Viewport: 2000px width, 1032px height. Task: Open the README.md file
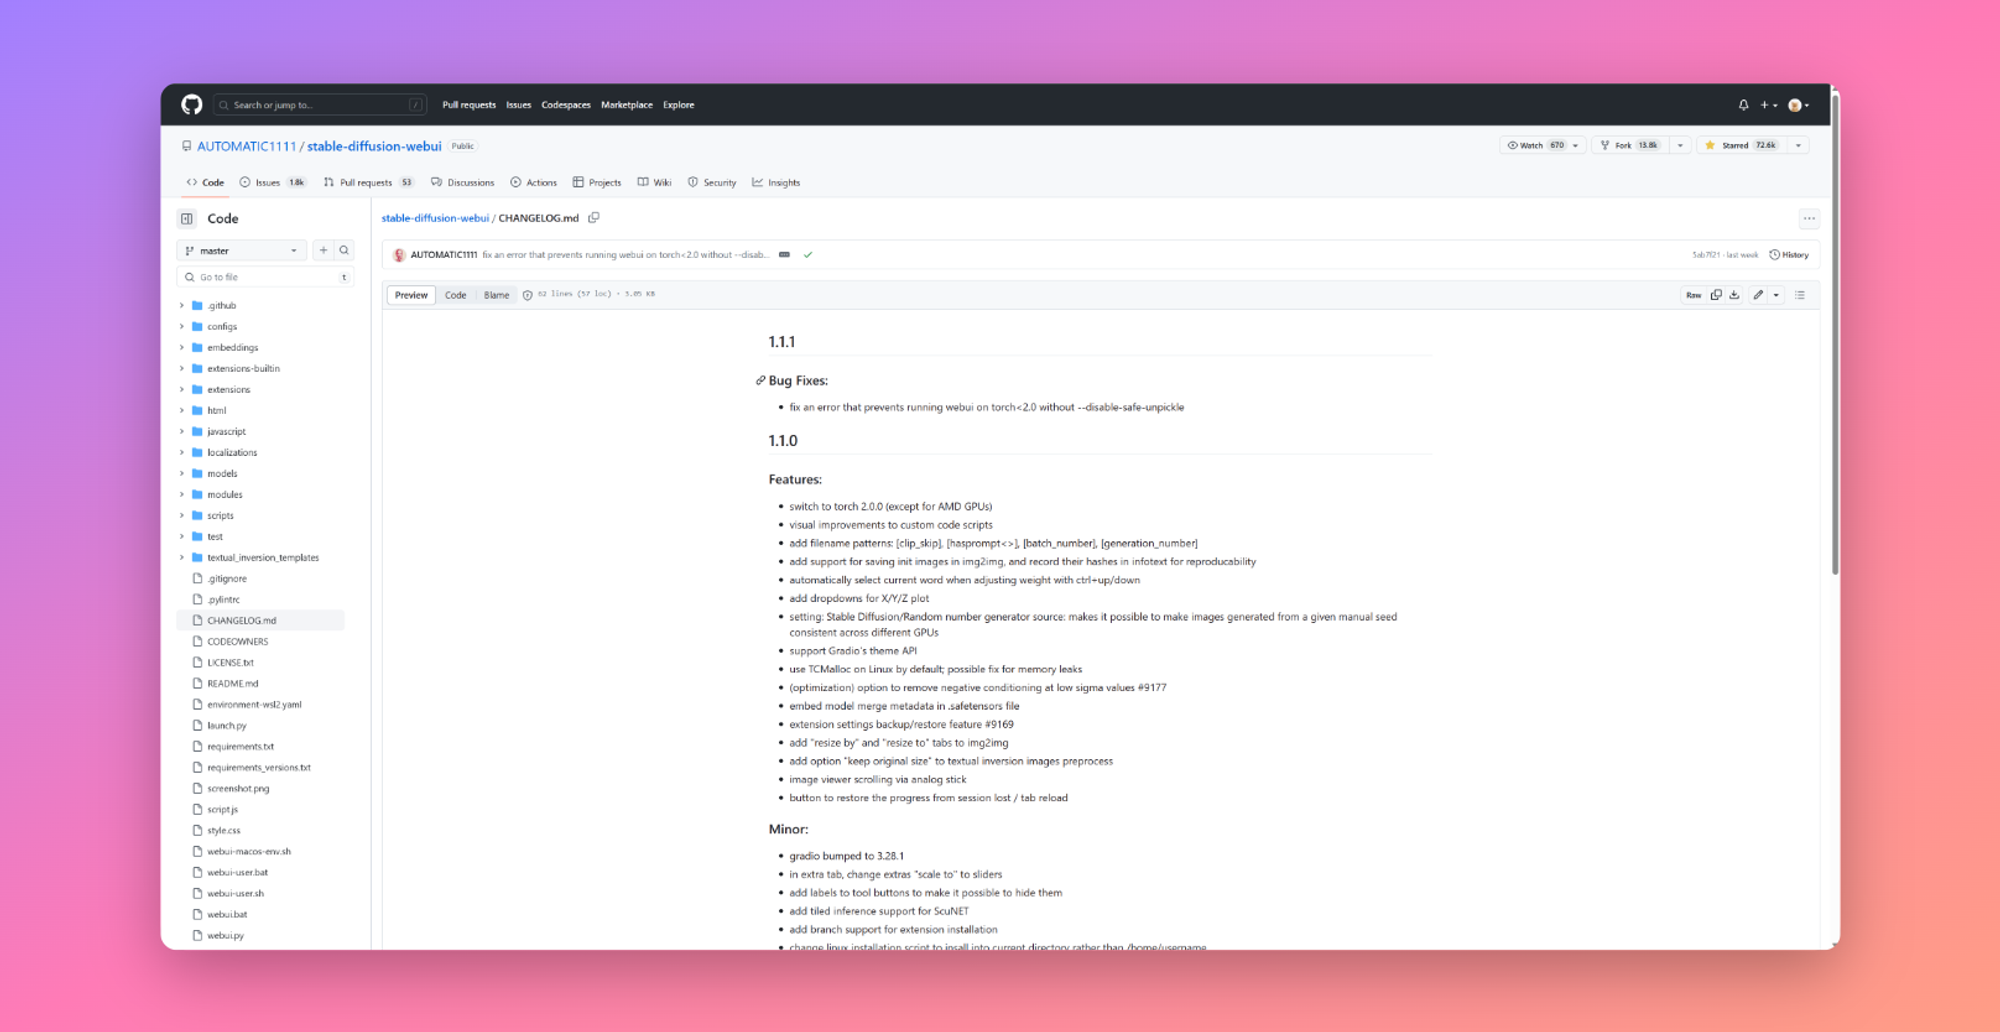tap(232, 684)
